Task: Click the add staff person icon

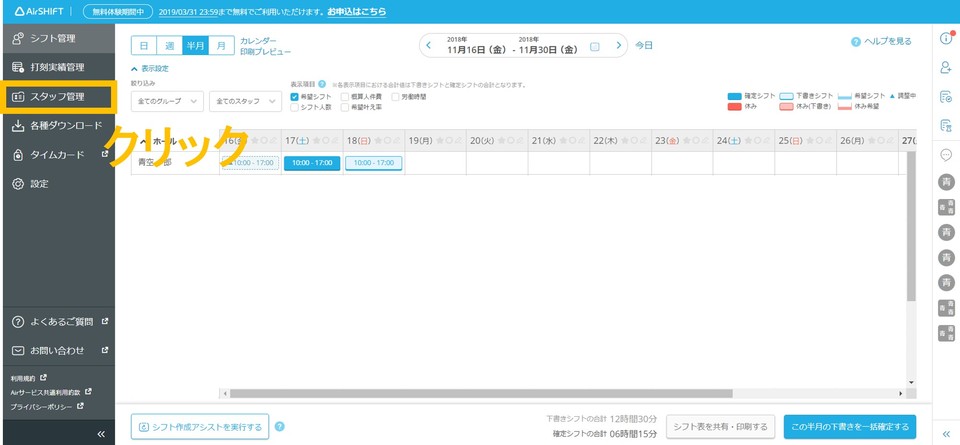Action: tap(945, 67)
